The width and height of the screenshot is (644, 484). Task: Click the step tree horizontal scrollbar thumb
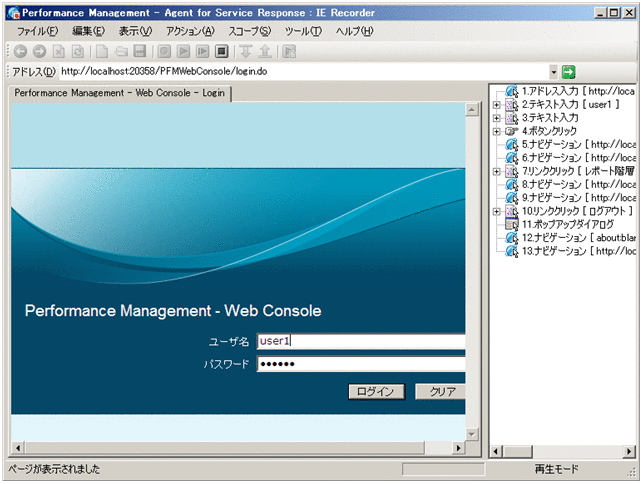pyautogui.click(x=518, y=452)
